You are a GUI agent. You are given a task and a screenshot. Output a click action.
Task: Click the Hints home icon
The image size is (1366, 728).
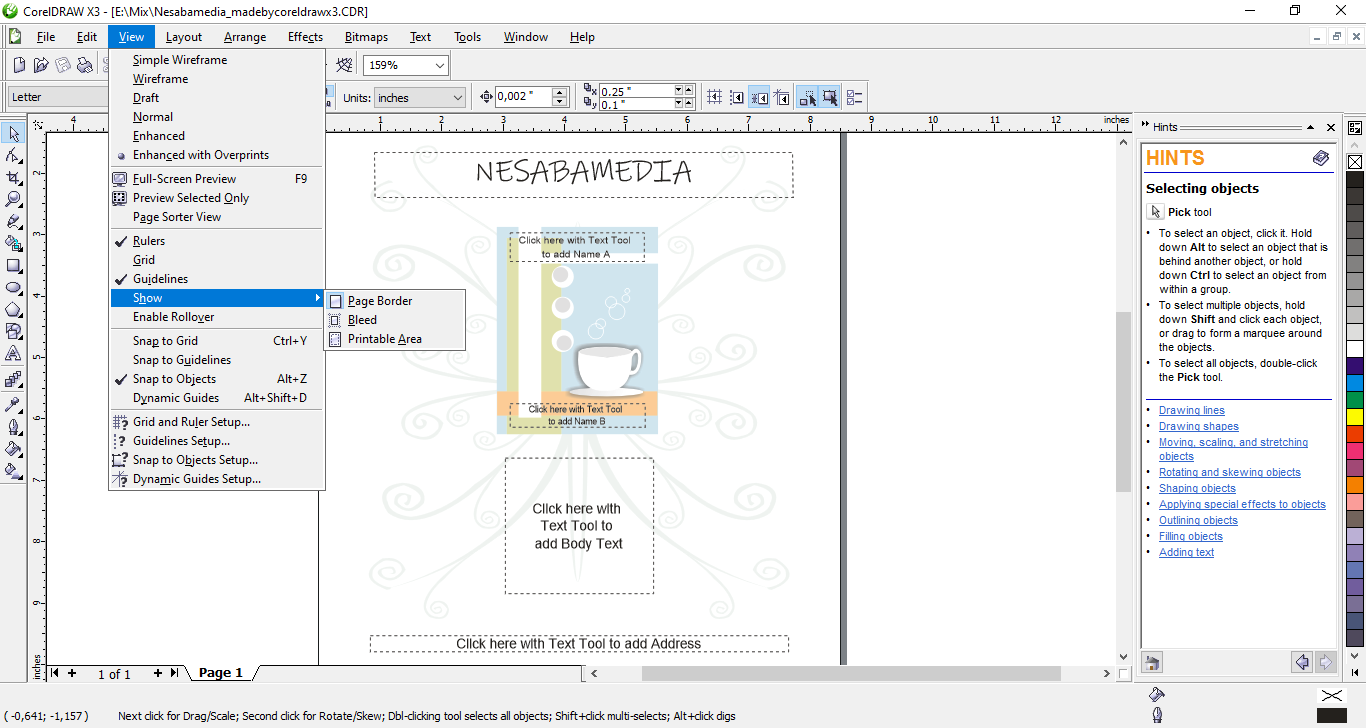pyautogui.click(x=1153, y=662)
